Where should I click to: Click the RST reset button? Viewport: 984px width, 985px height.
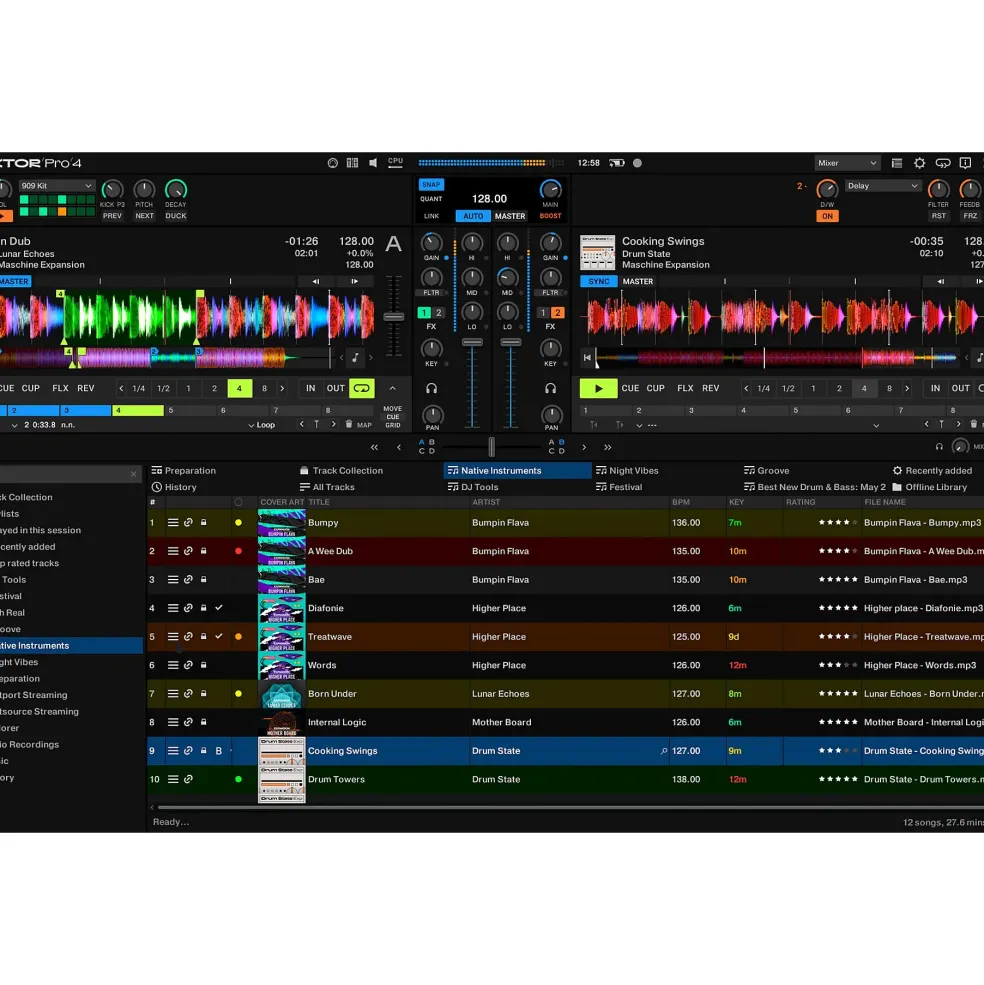tap(939, 216)
